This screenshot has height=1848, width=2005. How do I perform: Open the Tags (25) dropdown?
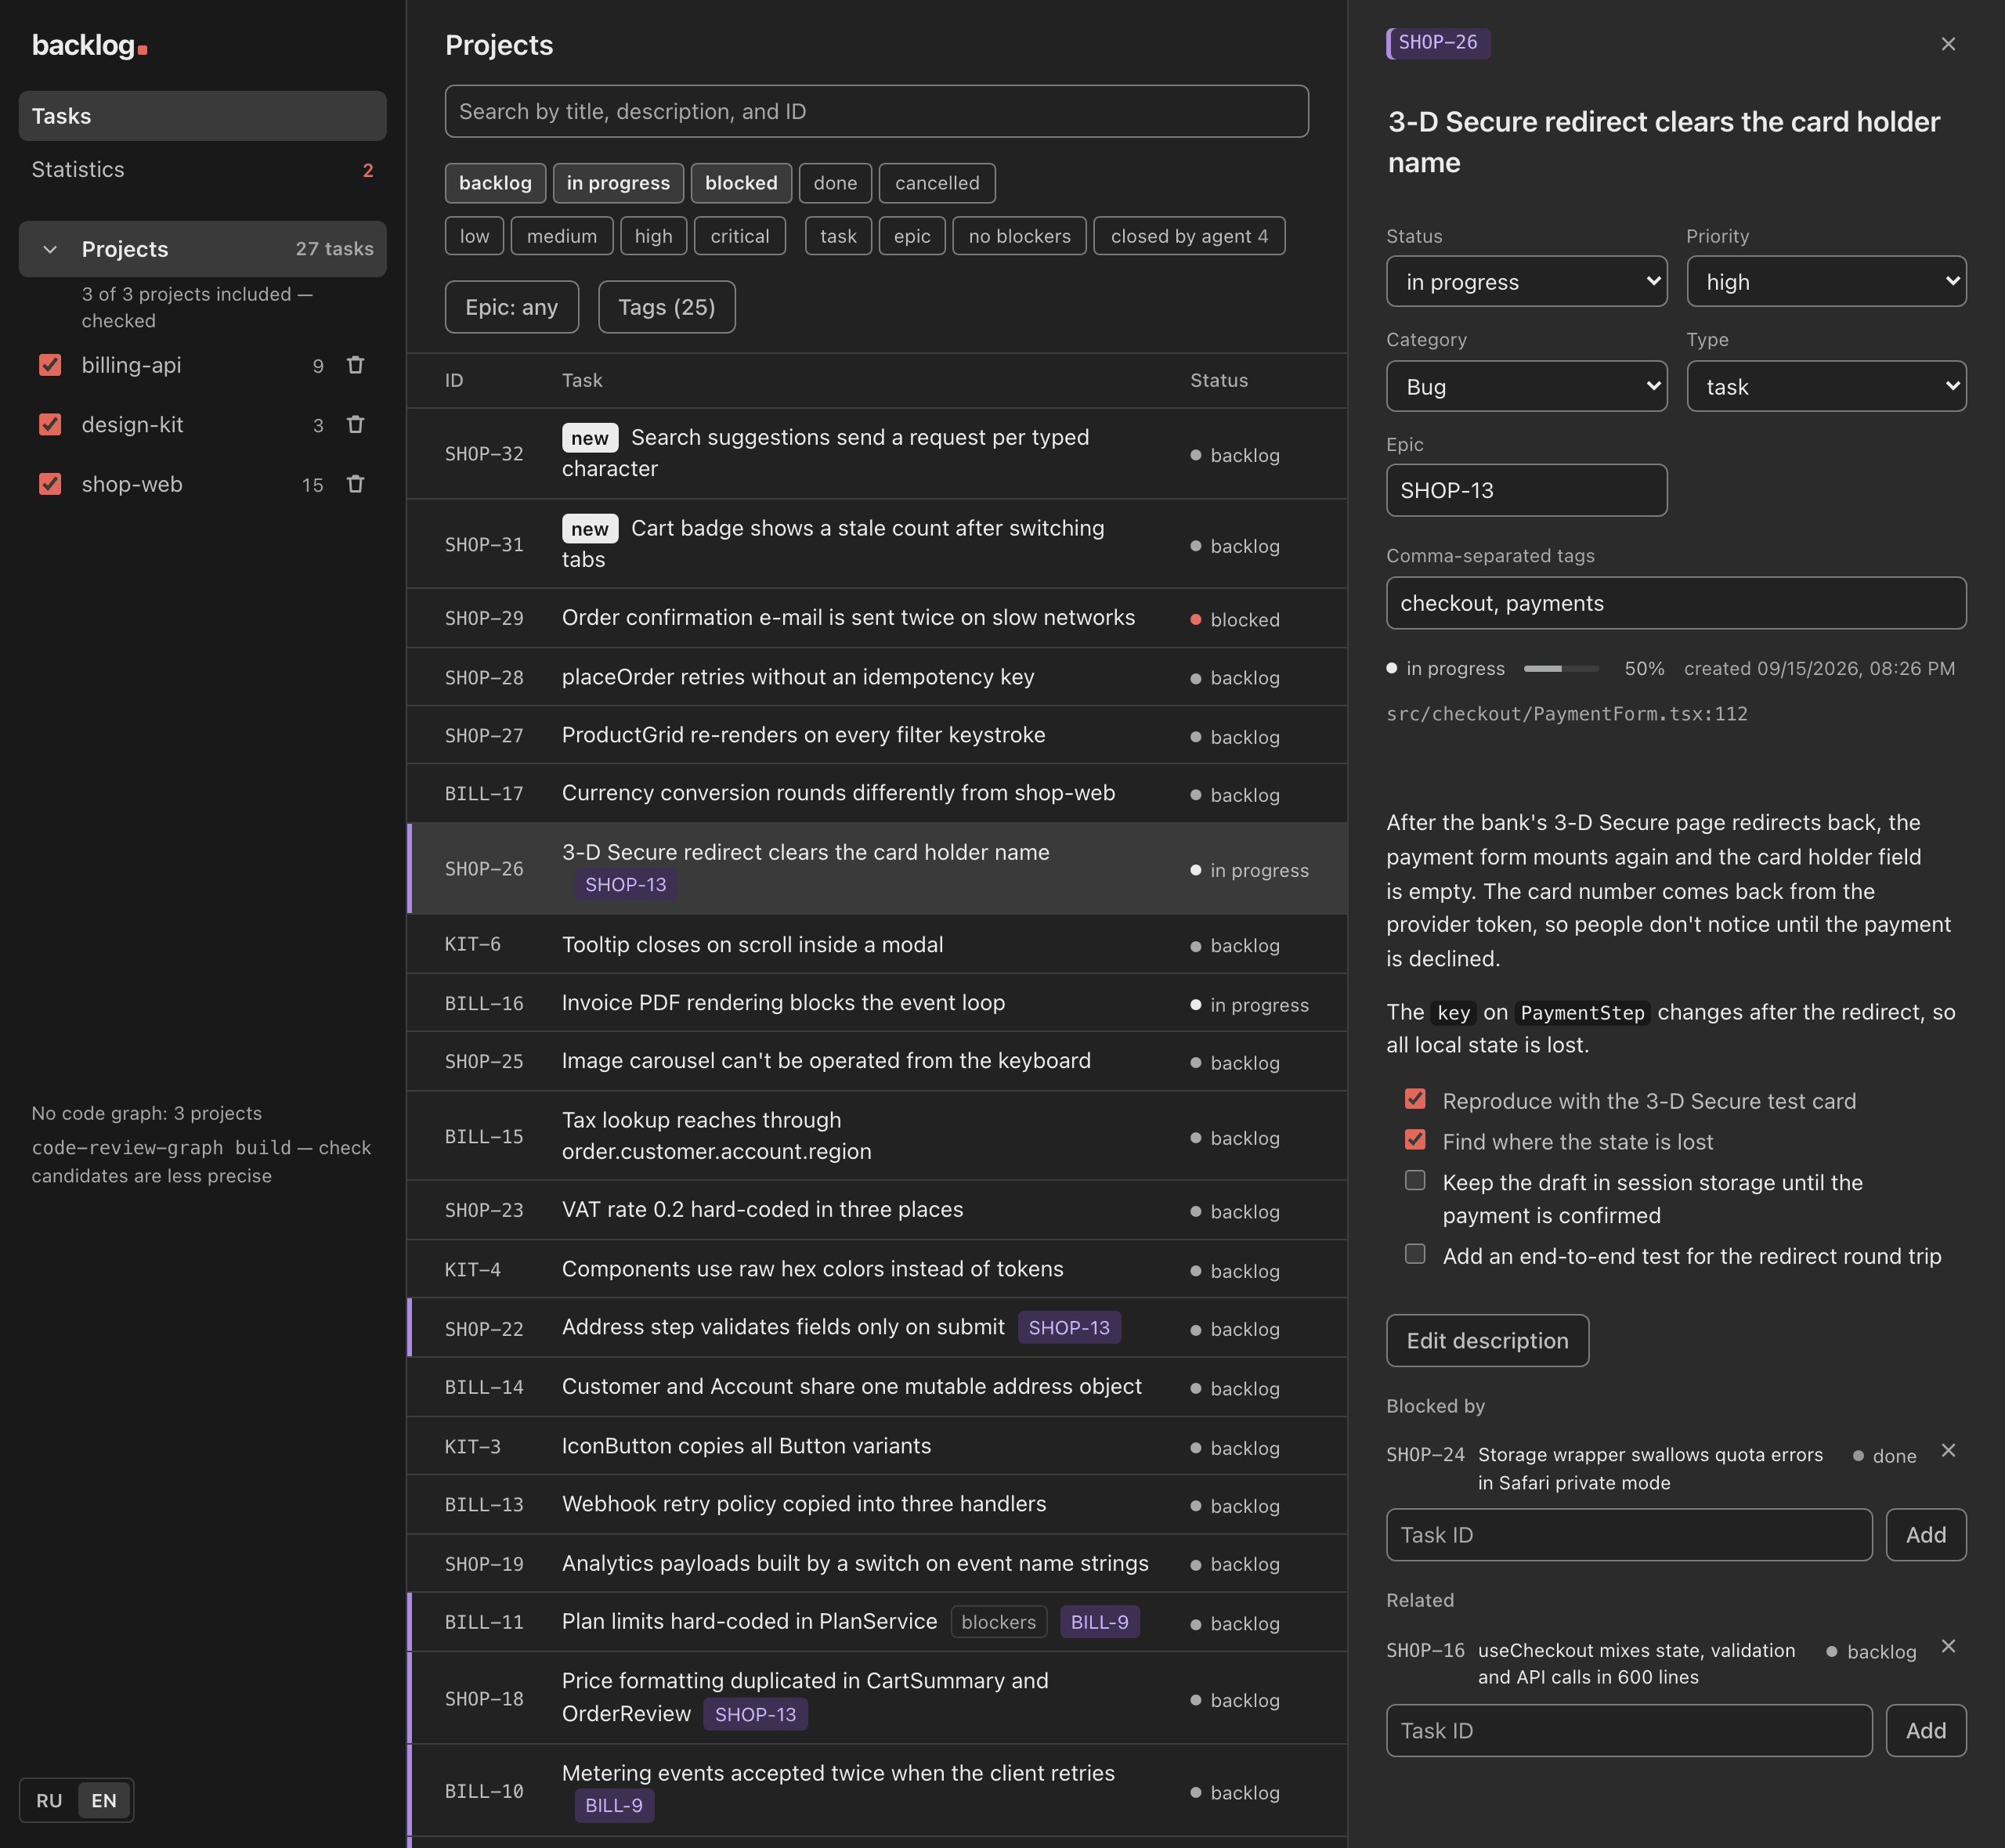[666, 307]
